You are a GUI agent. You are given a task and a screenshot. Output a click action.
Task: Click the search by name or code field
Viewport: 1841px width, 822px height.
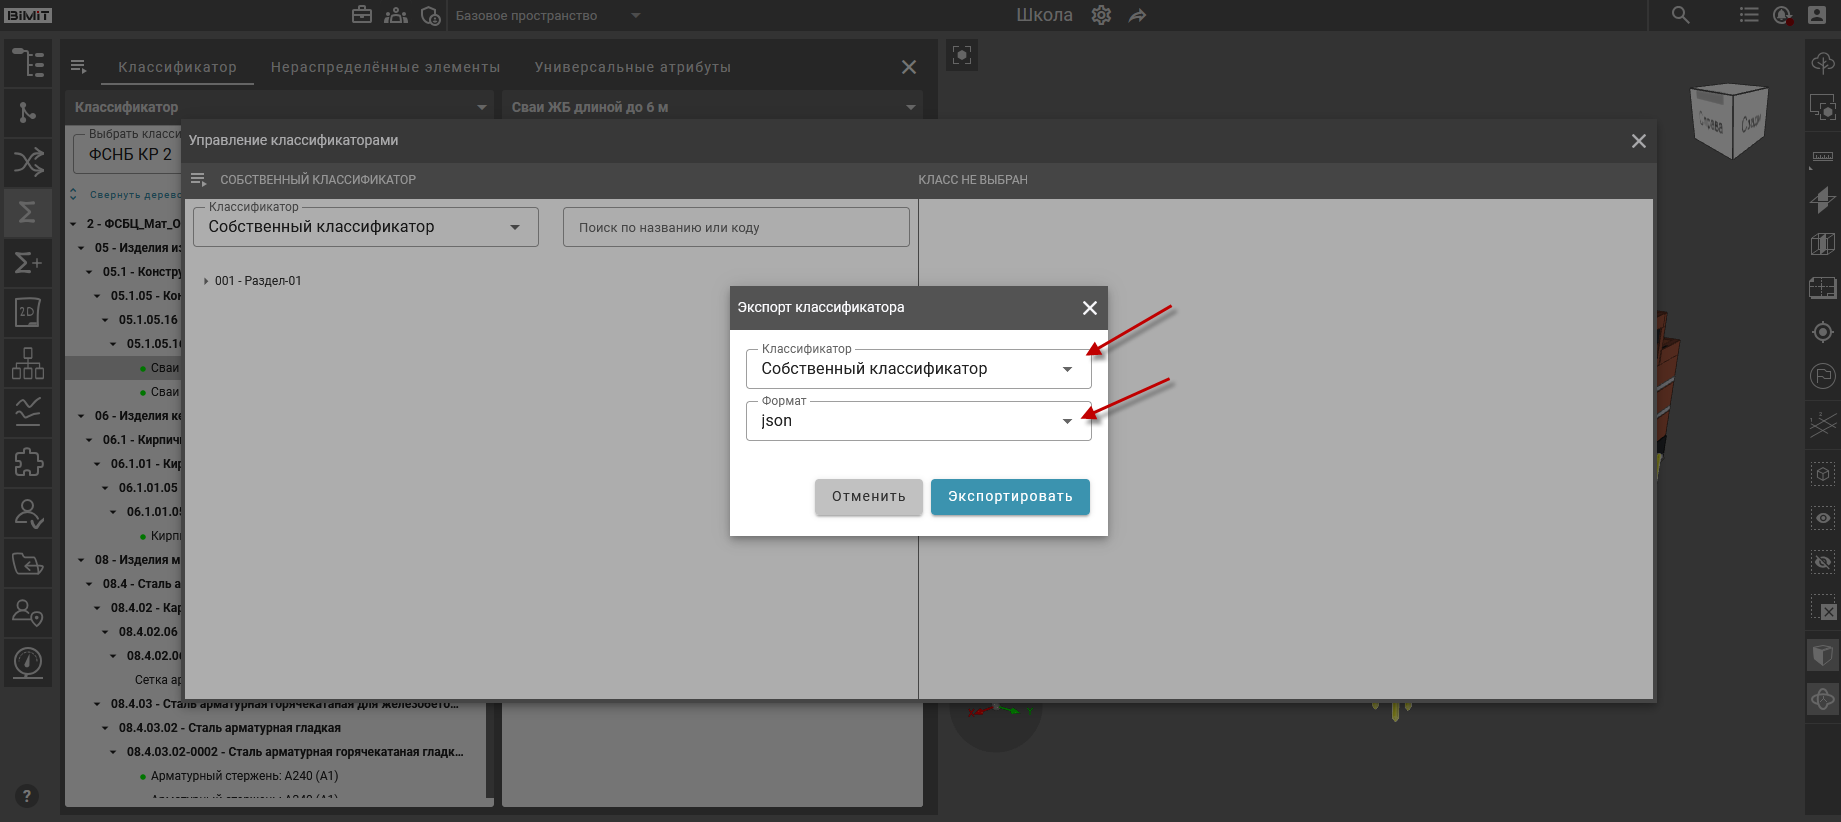[x=735, y=228]
